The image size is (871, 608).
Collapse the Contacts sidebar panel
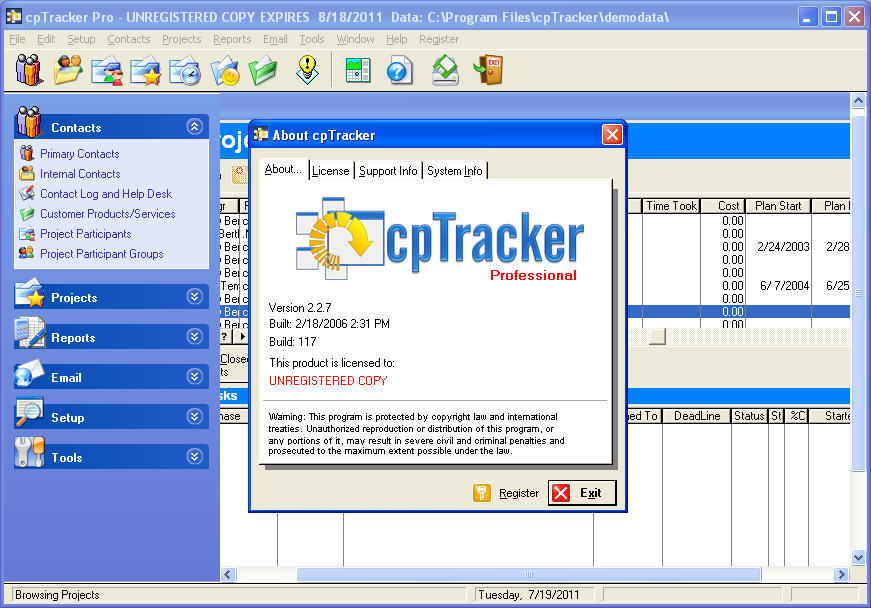pyautogui.click(x=194, y=127)
